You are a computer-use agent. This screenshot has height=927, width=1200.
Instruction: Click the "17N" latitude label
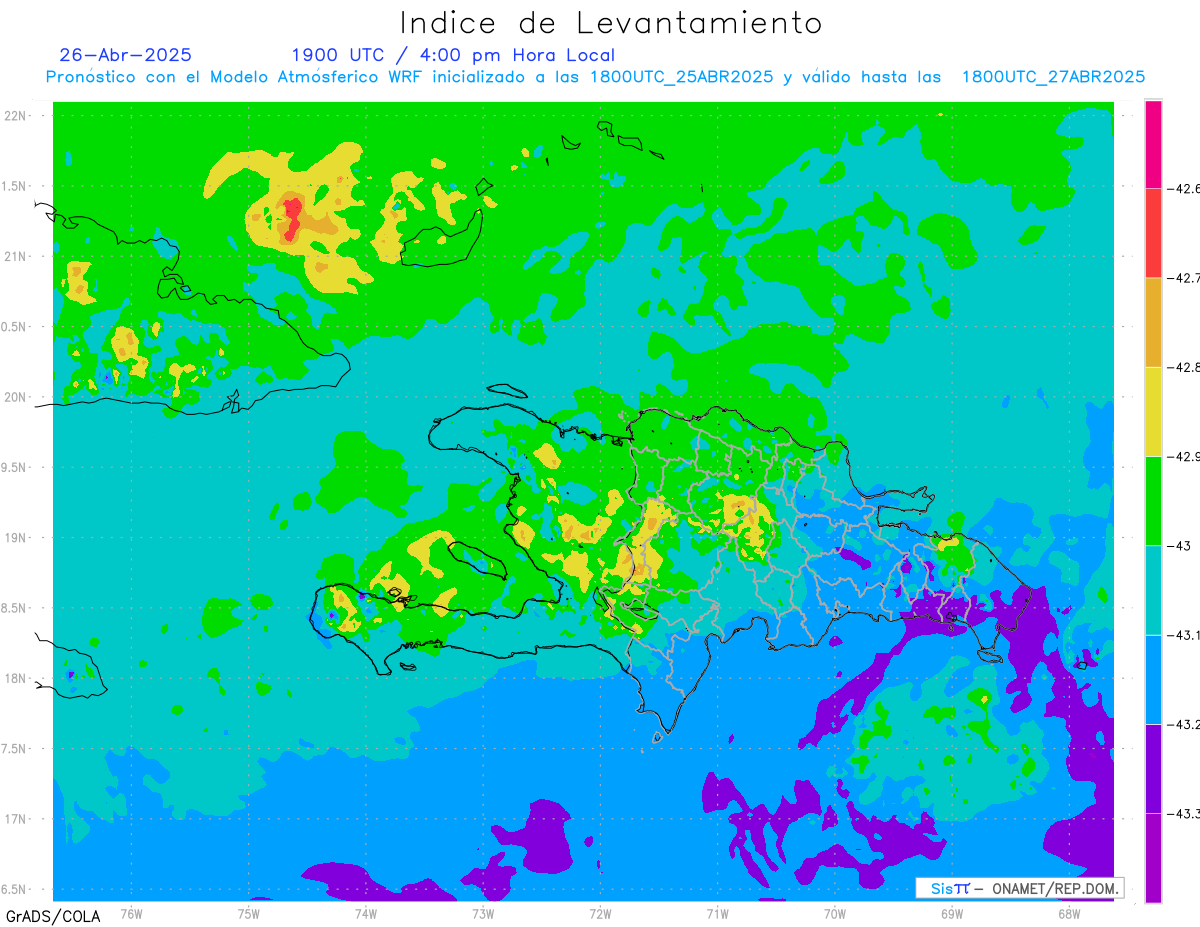[15, 819]
